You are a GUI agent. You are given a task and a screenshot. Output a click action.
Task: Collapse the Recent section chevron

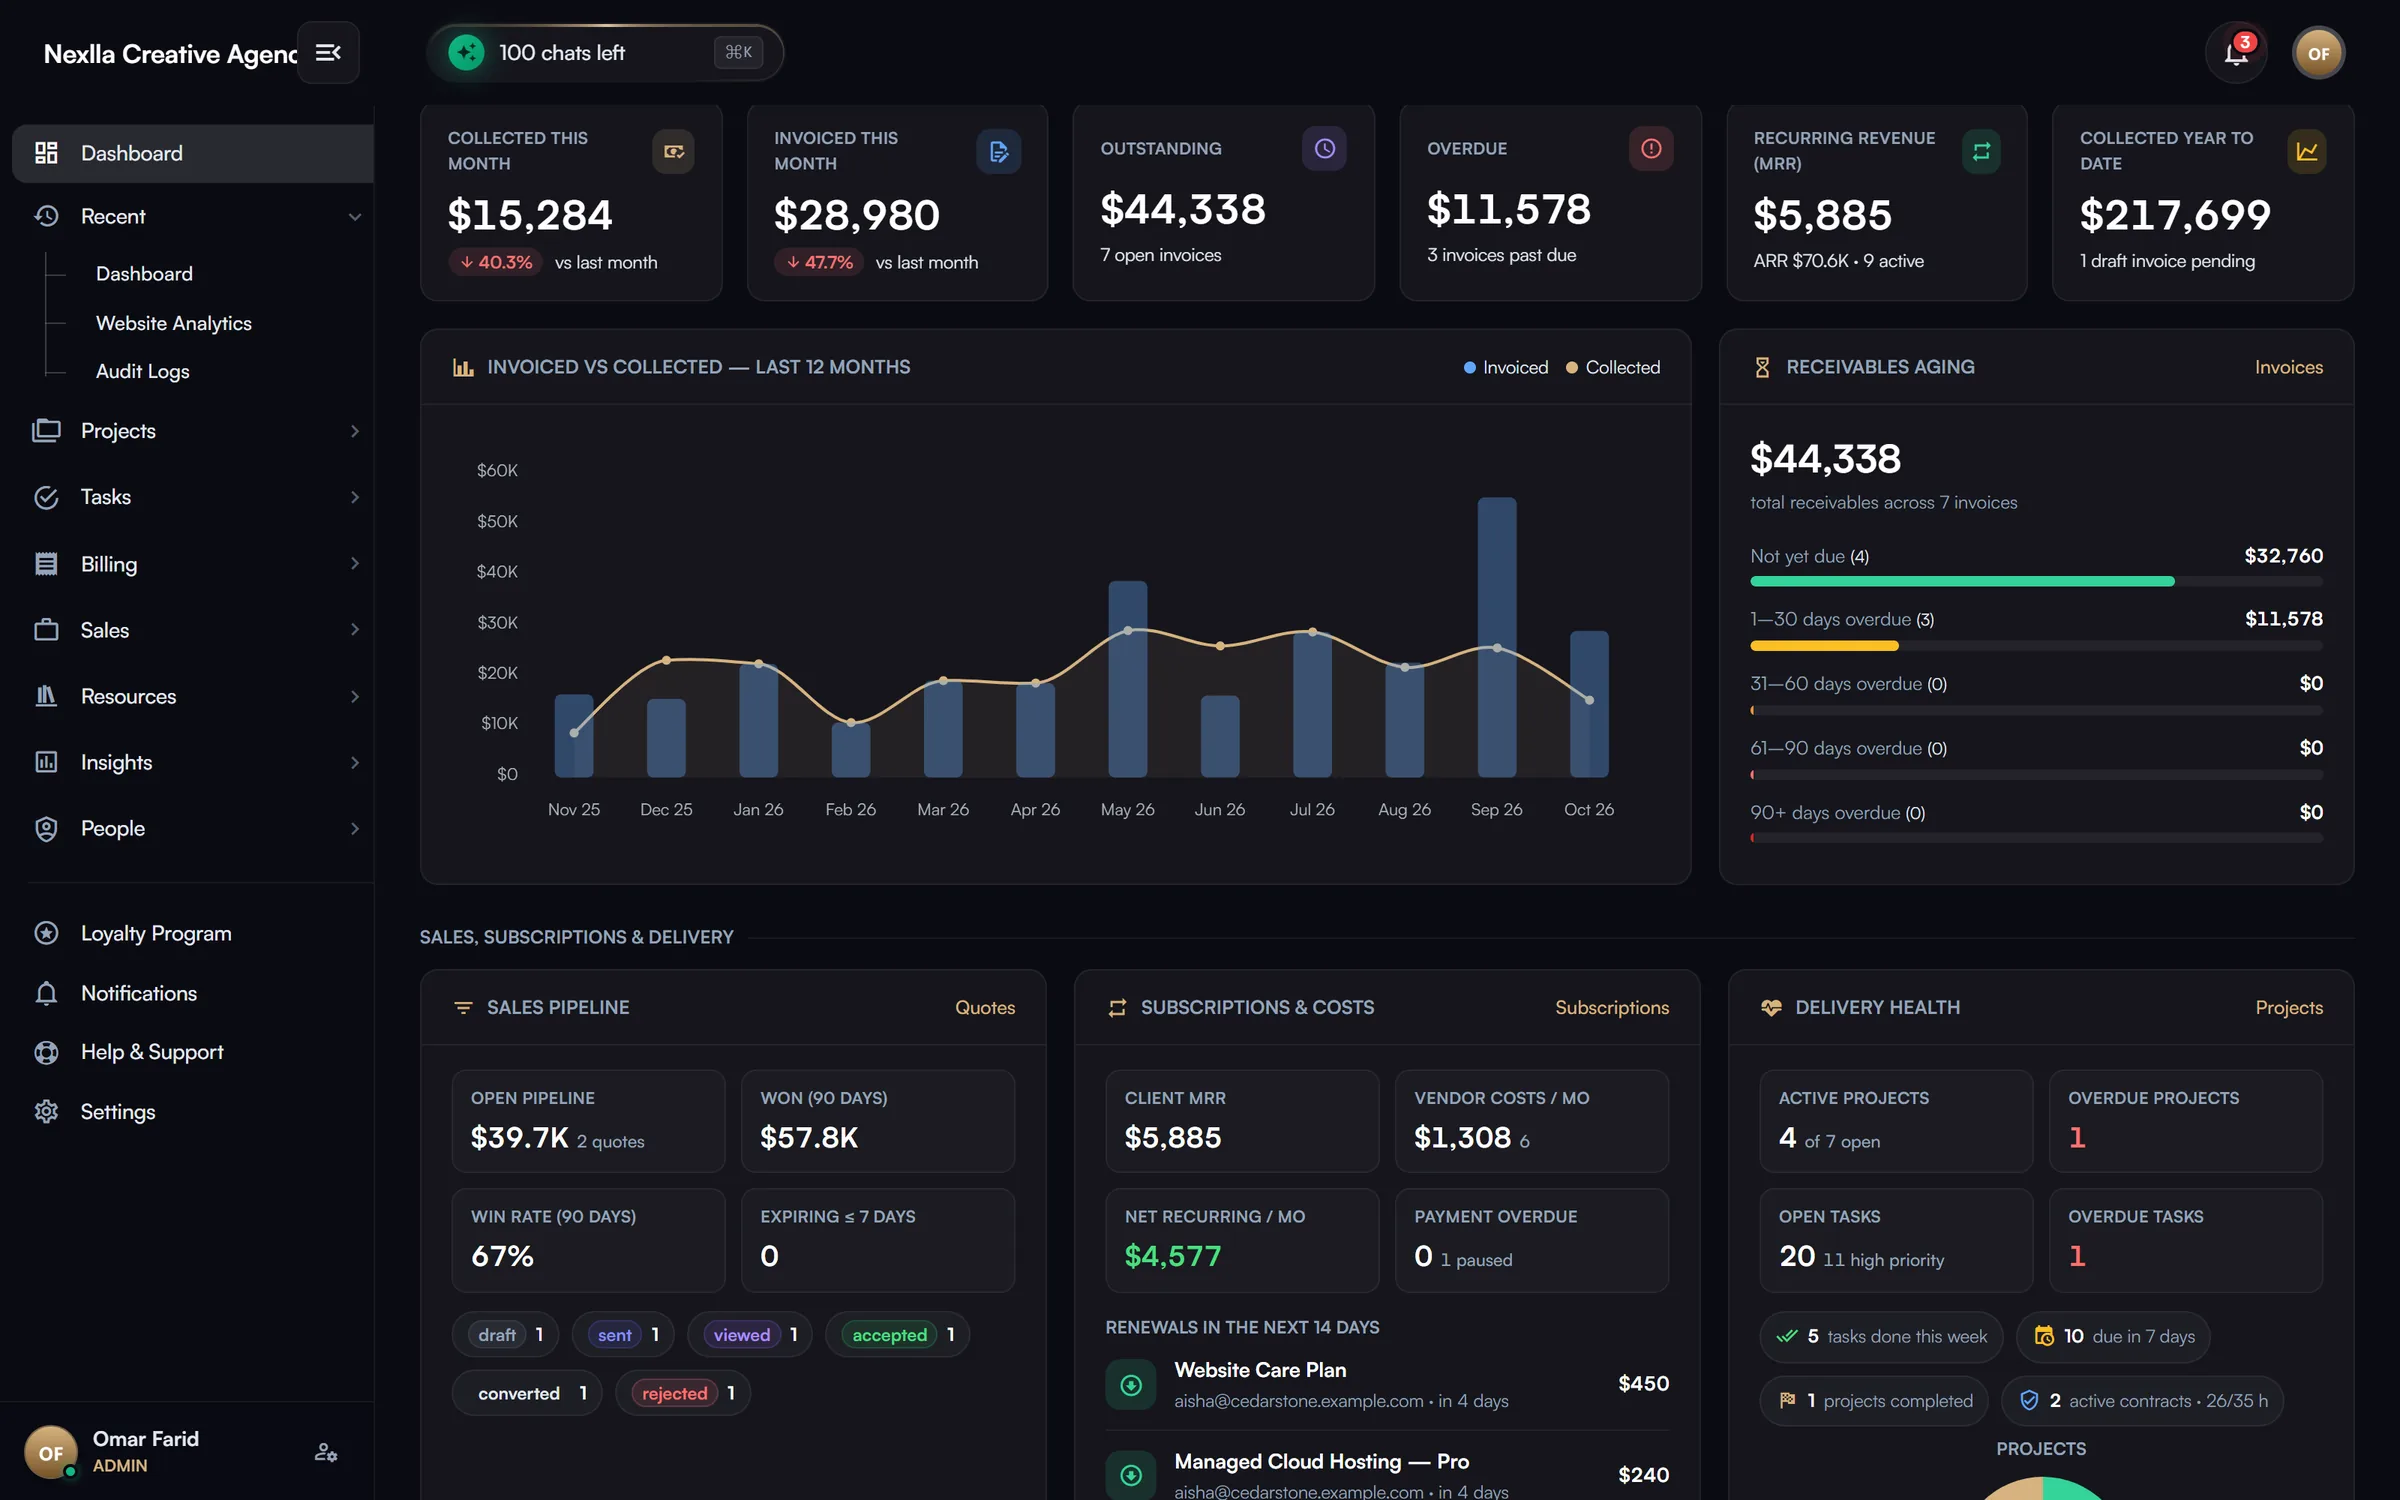[354, 216]
